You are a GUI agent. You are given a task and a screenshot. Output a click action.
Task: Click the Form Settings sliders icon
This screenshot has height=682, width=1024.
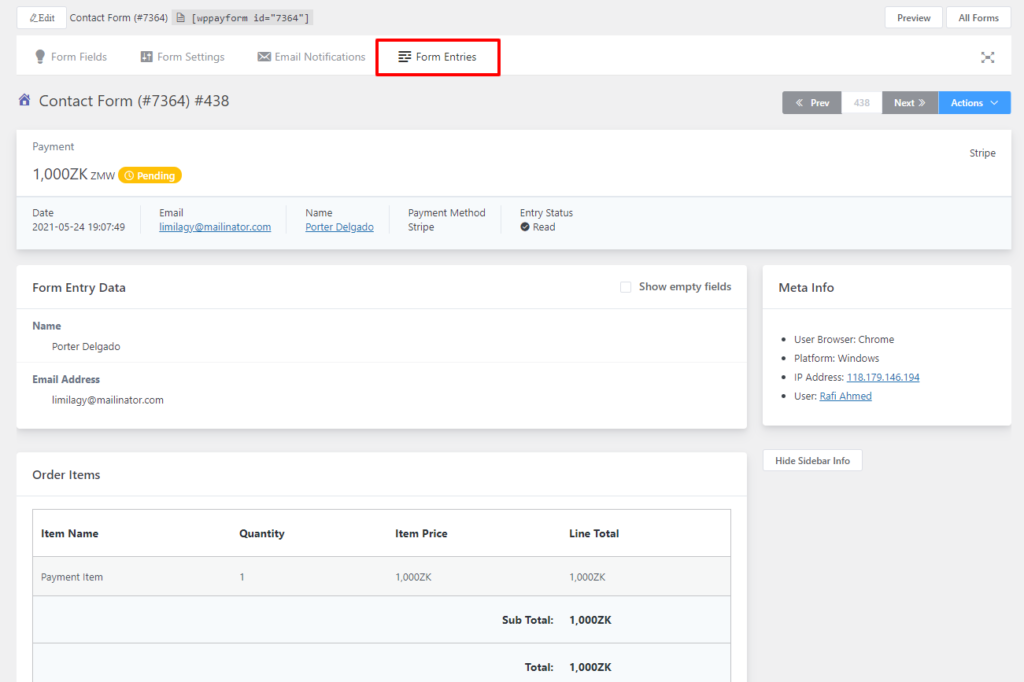point(146,57)
